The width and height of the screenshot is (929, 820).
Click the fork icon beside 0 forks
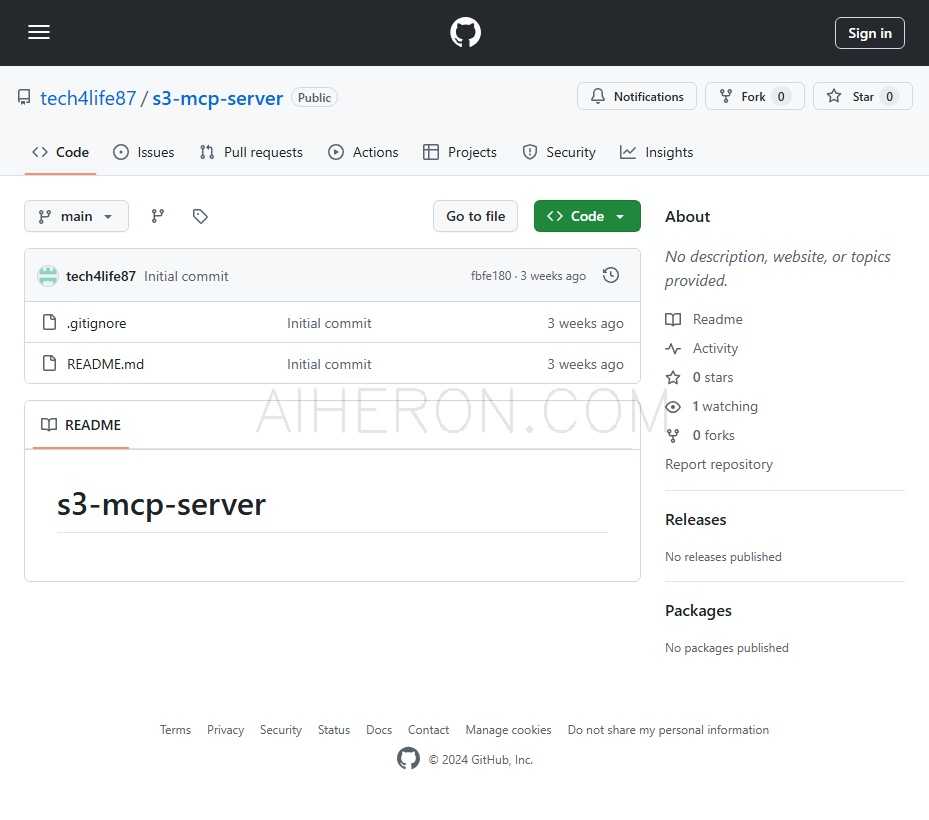click(x=672, y=435)
